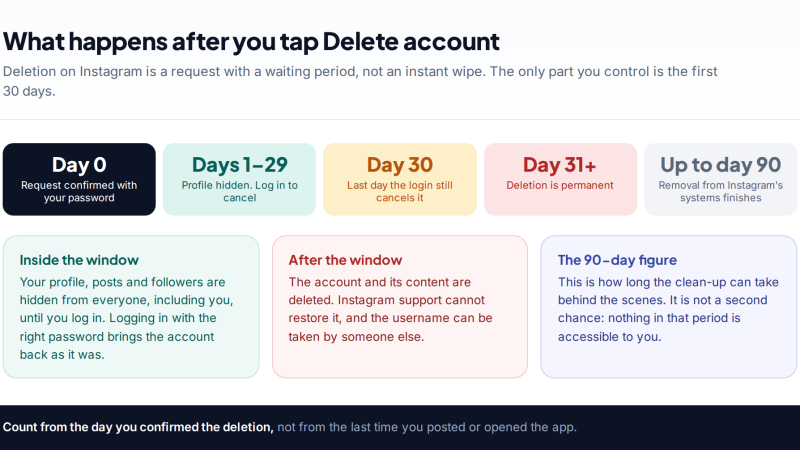Click 'Last day the login still cancels it'
Viewport: 800px width, 450px height.
coord(400,191)
